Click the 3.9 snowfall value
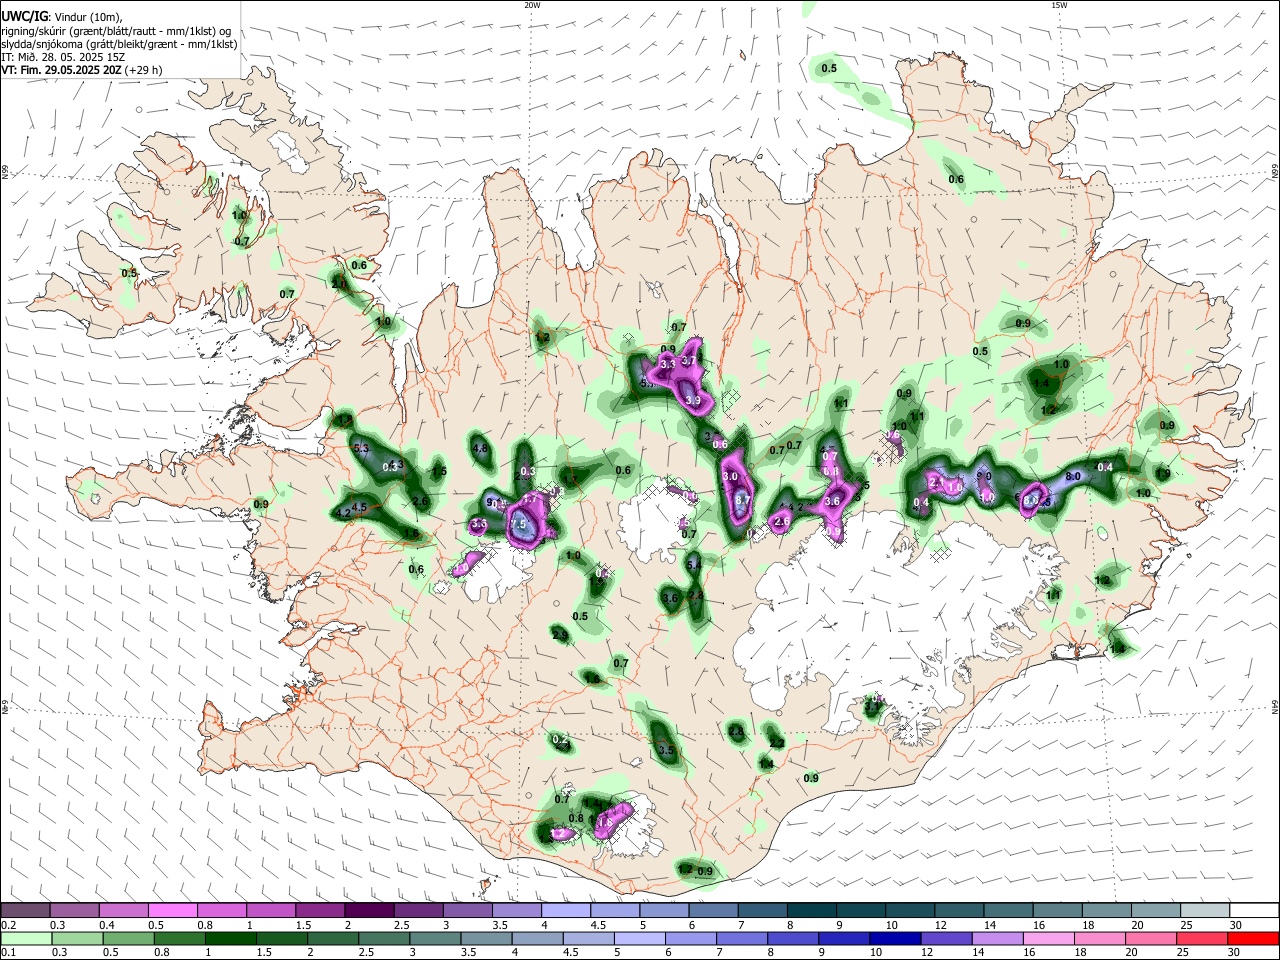 pyautogui.click(x=693, y=400)
